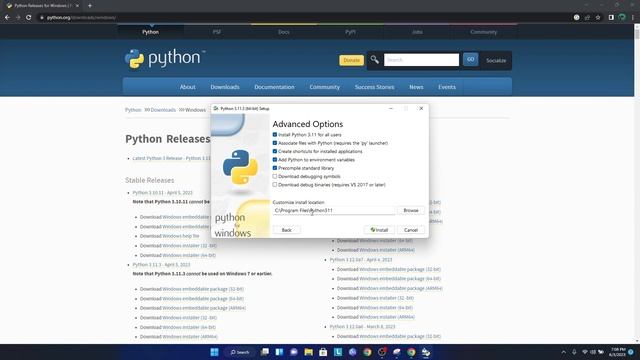Click the GO search button
Screen dimensions: 640x360
[x=471, y=60]
